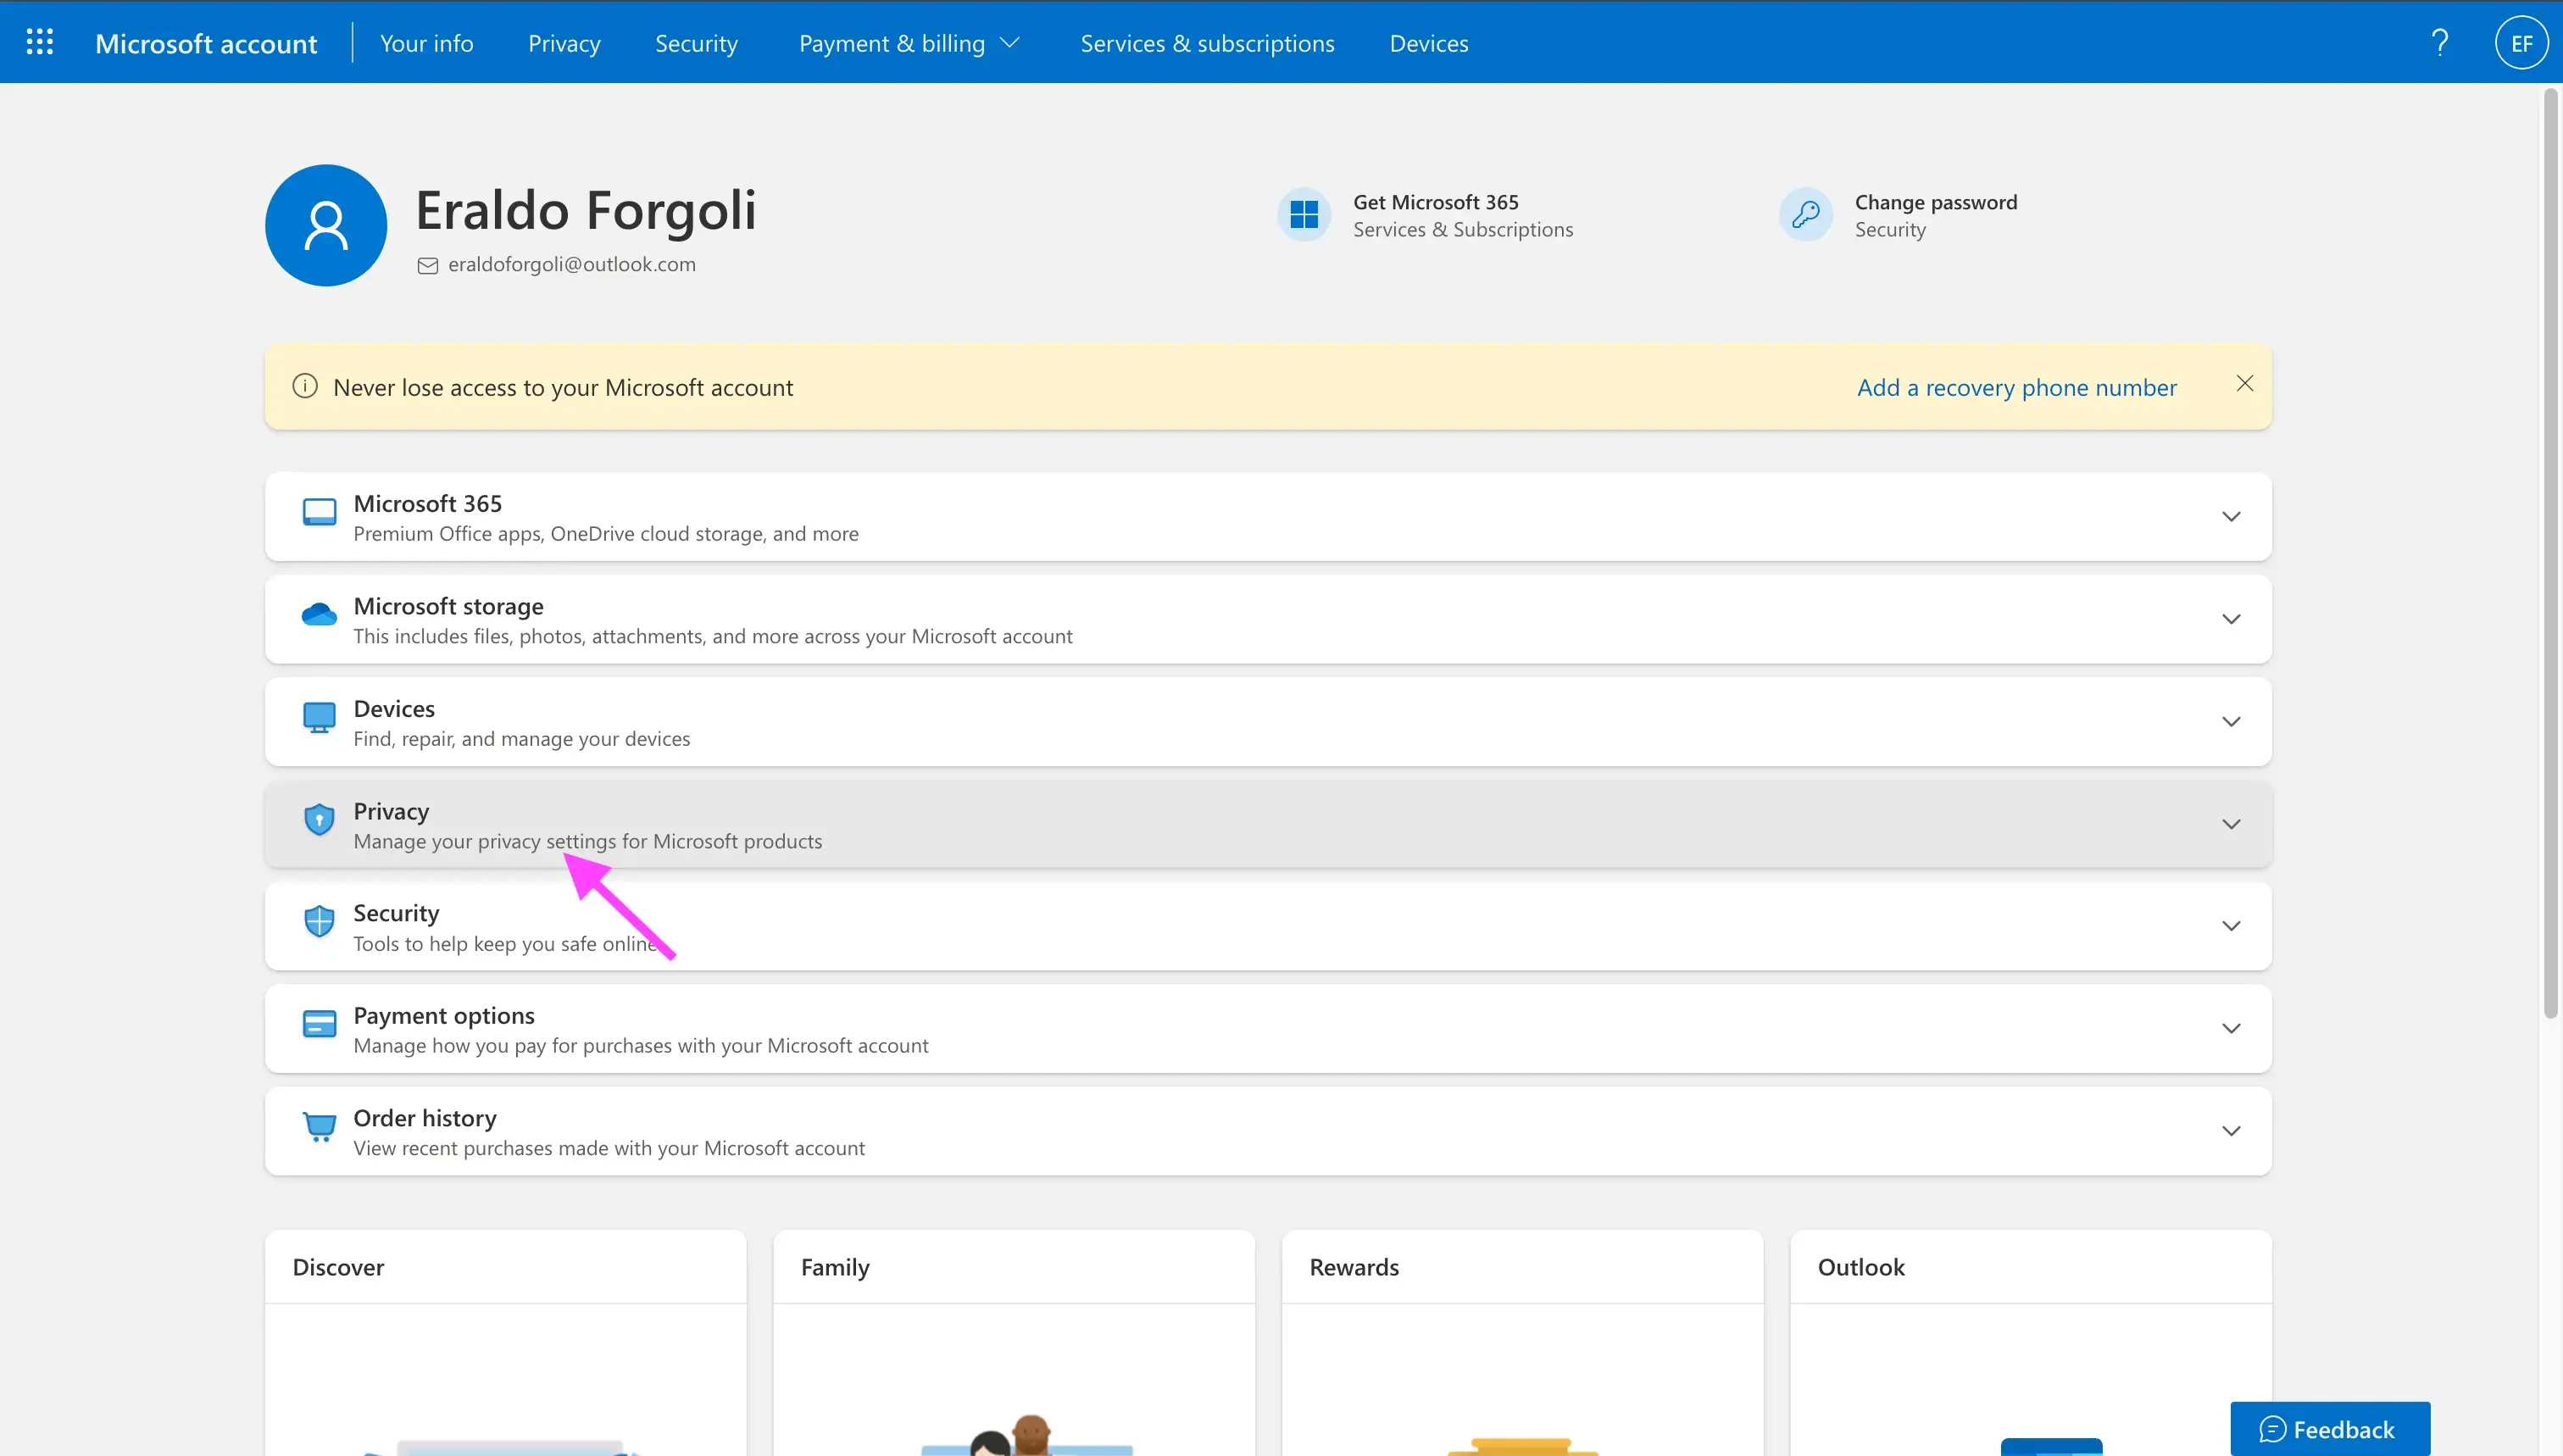Click the Microsoft 365 logo in Get Microsoft 365
Screen dimensions: 2563x1456
coord(1303,213)
